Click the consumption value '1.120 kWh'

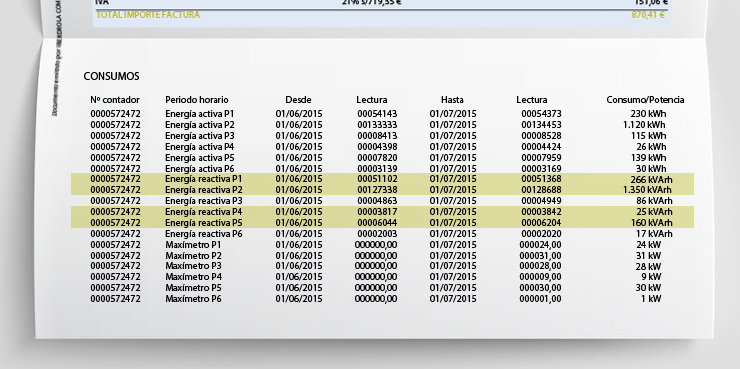[644, 125]
